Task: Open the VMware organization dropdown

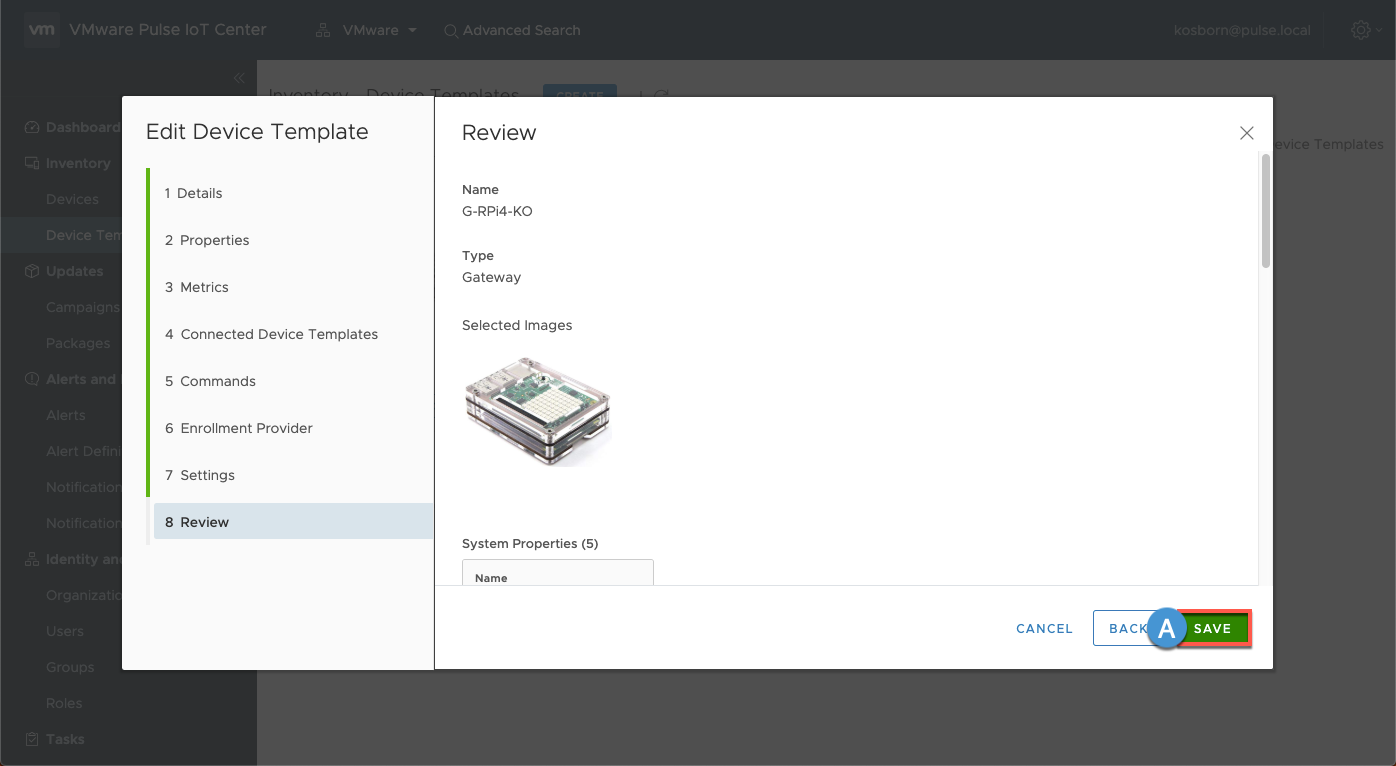Action: [x=380, y=30]
